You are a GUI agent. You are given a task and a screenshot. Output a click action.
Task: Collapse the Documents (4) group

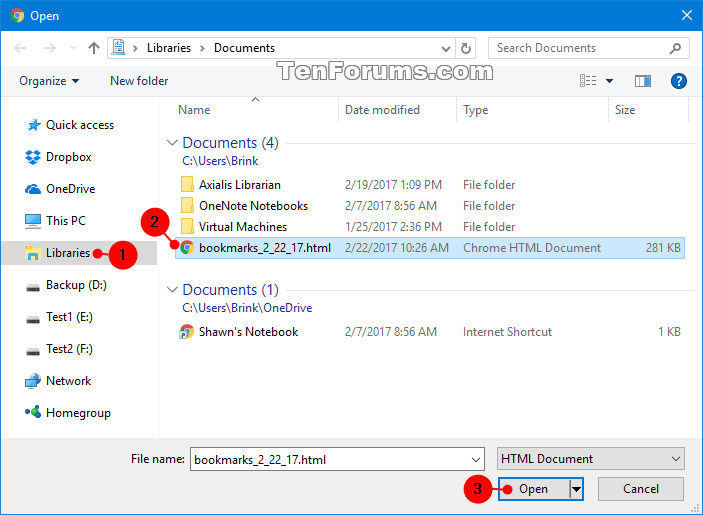click(x=172, y=143)
